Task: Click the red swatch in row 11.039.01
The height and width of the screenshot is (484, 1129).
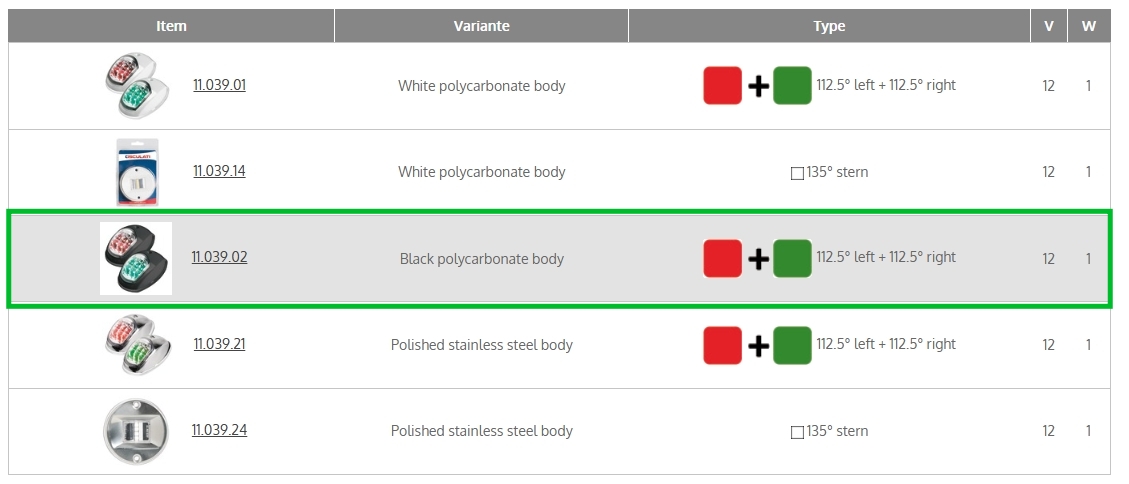Action: [722, 86]
